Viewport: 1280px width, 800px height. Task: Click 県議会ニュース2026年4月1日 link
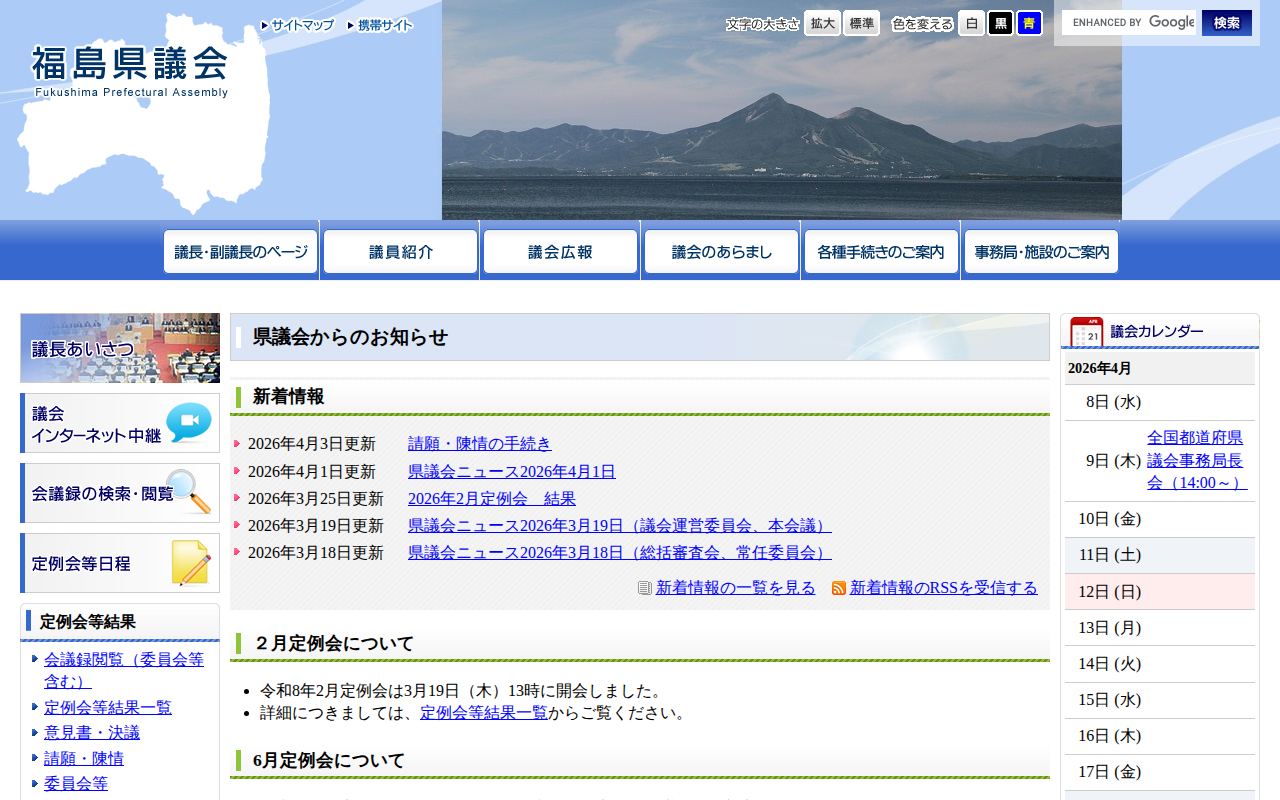pyautogui.click(x=511, y=471)
